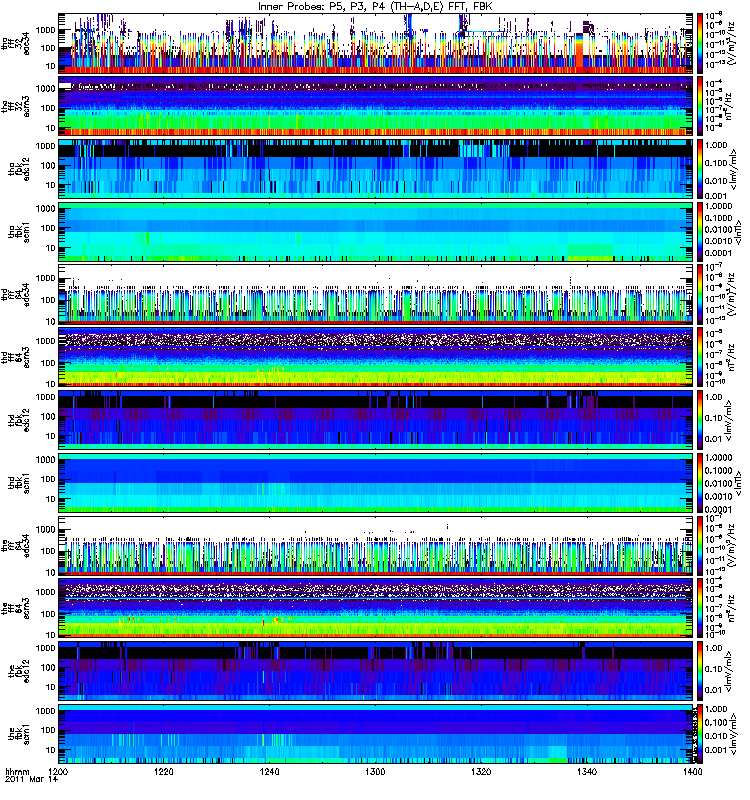This screenshot has width=750, height=800.
Task: Select the the fbk edc12 spectrogram panel
Action: (376, 671)
